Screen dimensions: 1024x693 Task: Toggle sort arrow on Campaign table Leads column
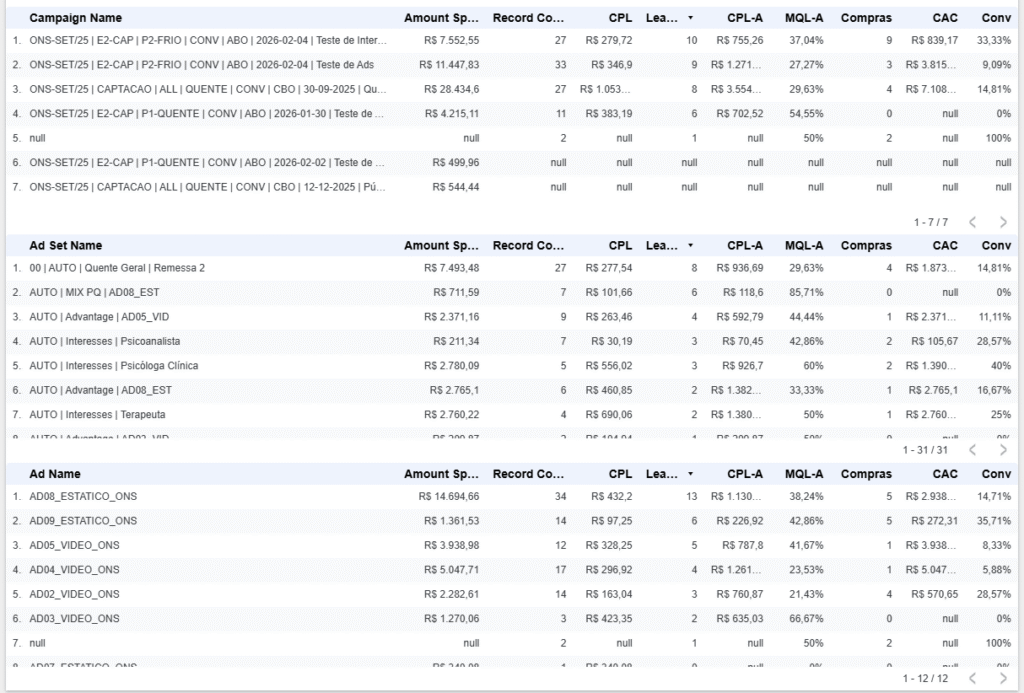point(690,18)
